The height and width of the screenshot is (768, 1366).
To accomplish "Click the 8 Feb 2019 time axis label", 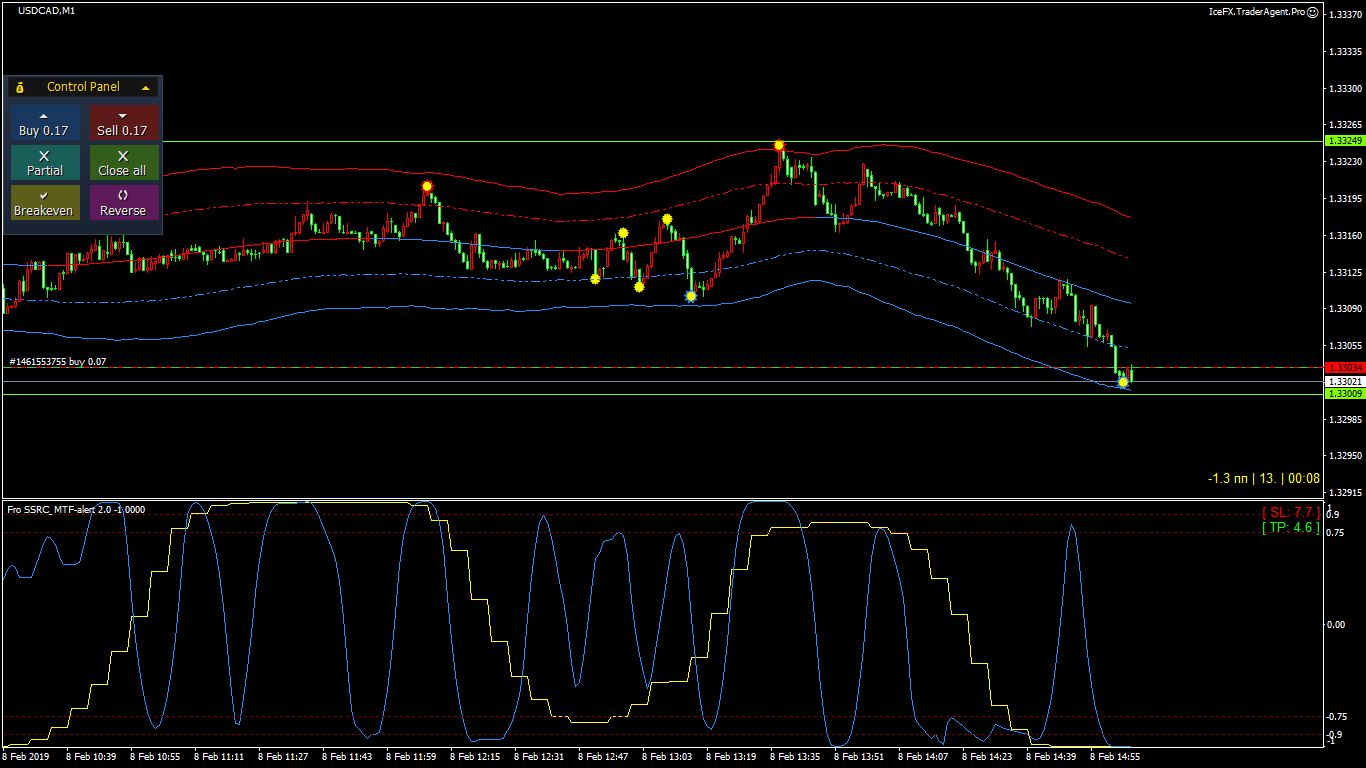I will point(26,757).
